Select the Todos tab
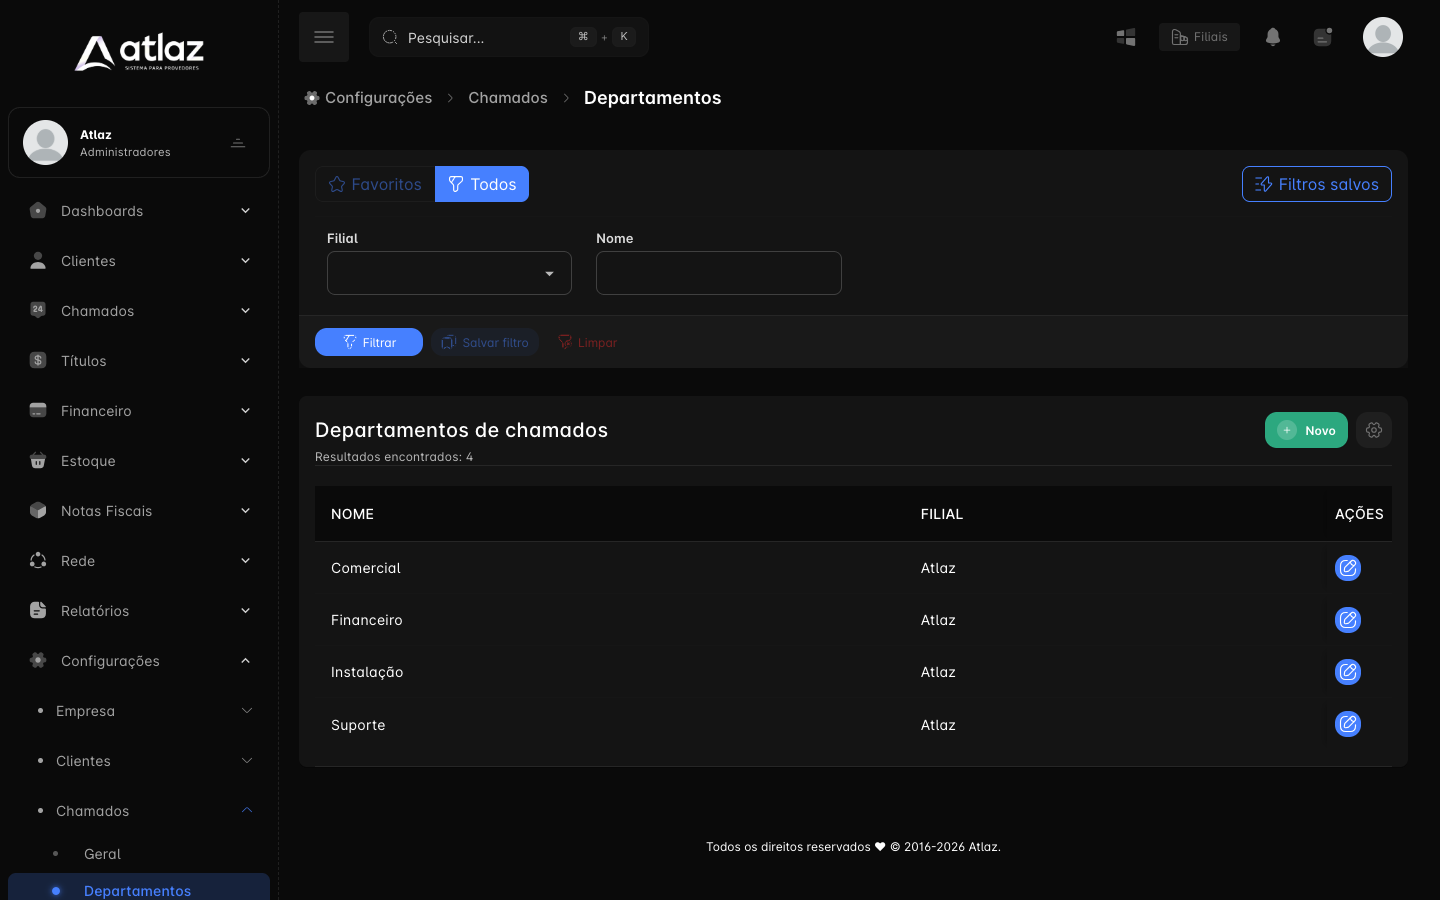1440x900 pixels. coord(482,184)
